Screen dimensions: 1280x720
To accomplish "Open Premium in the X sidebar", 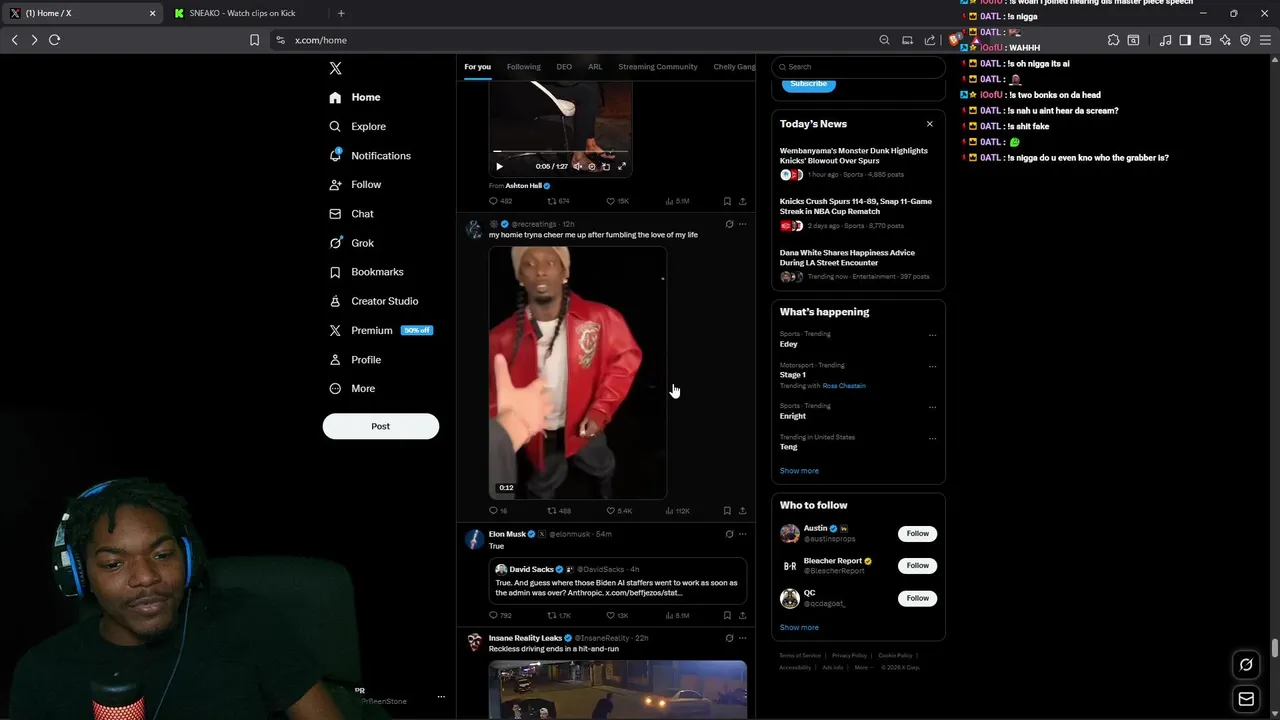I will 380,330.
